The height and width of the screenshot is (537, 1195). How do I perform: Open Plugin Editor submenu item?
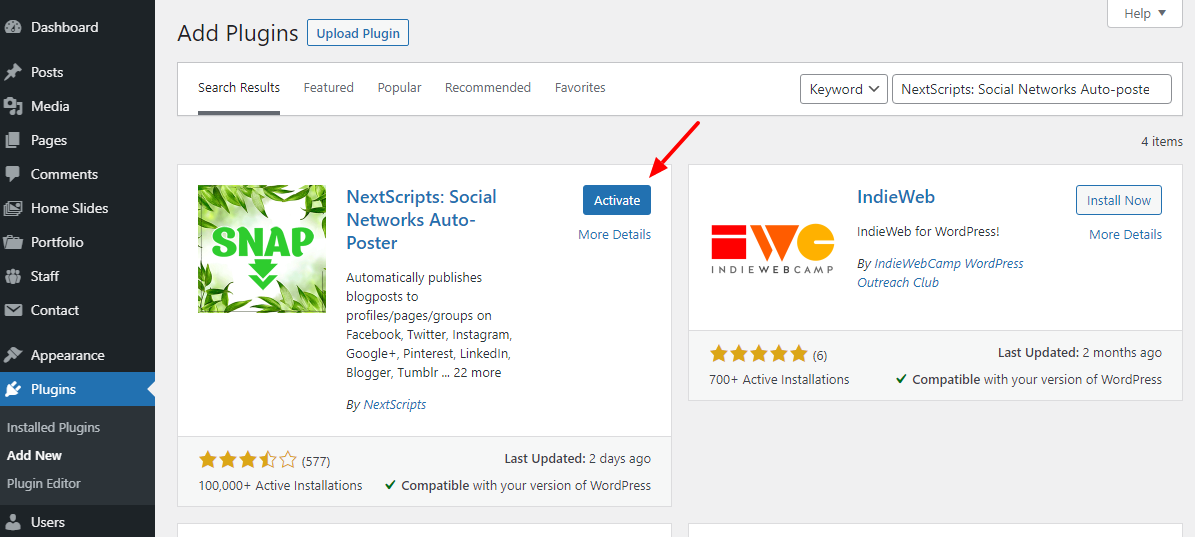tap(43, 484)
